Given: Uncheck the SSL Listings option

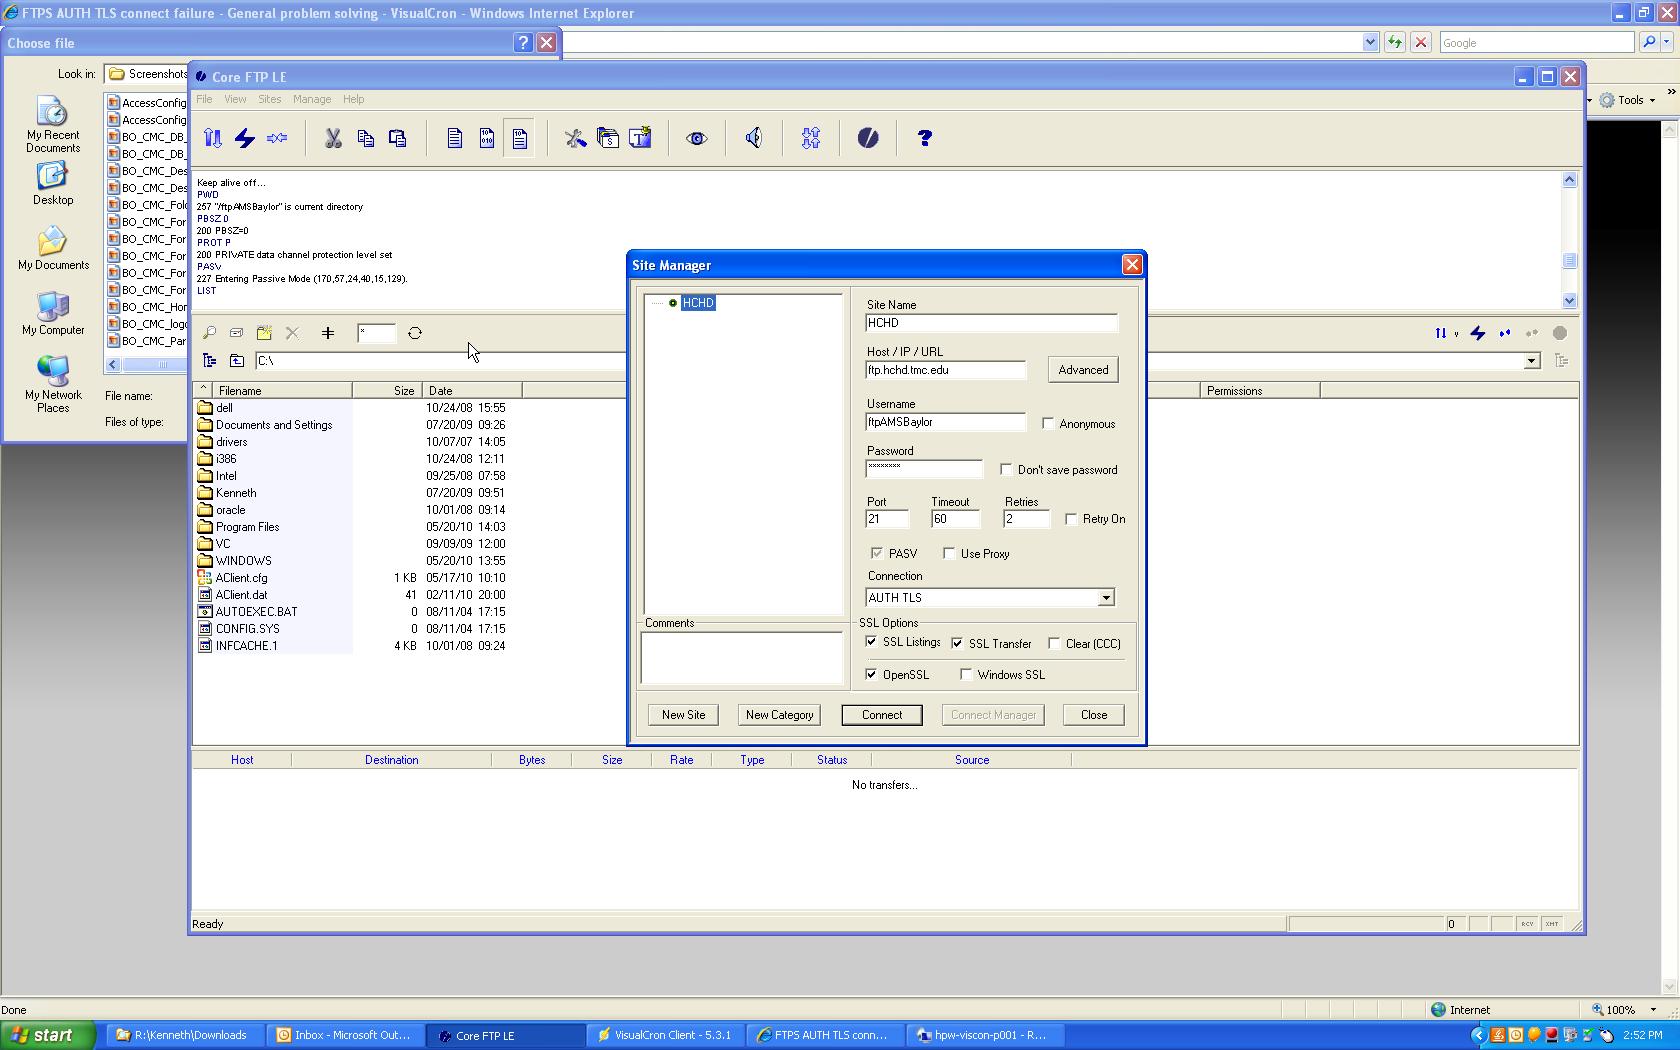Looking at the screenshot, I should click(872, 642).
